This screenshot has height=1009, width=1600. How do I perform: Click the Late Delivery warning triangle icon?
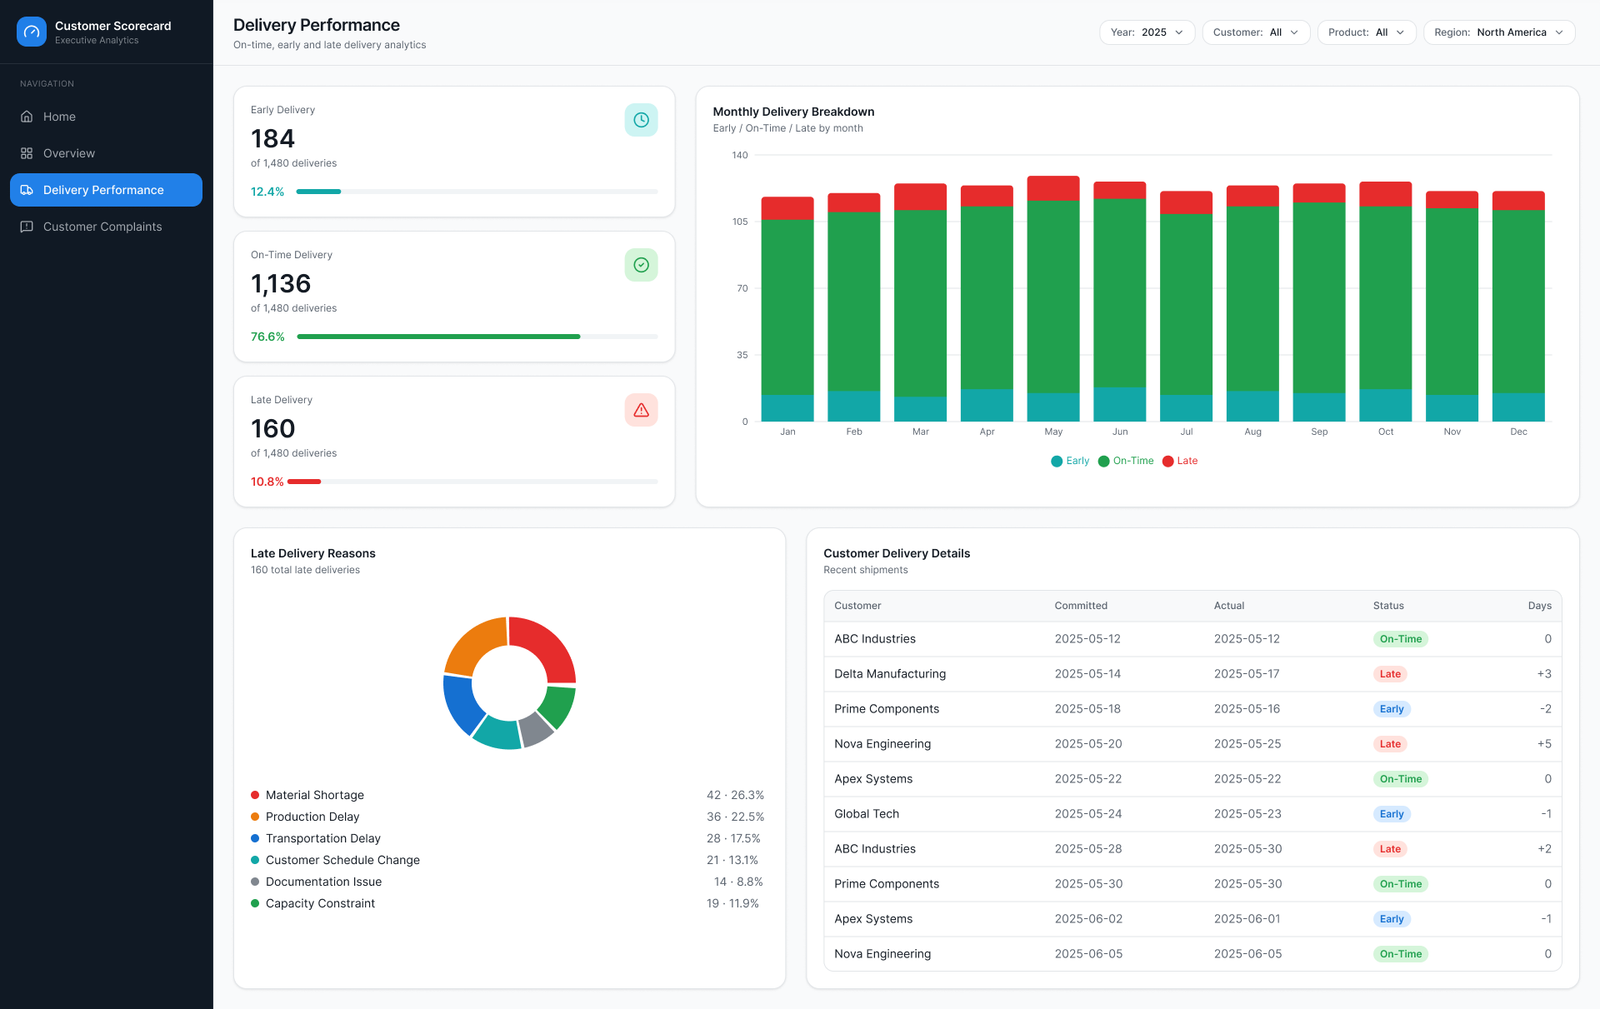click(641, 410)
